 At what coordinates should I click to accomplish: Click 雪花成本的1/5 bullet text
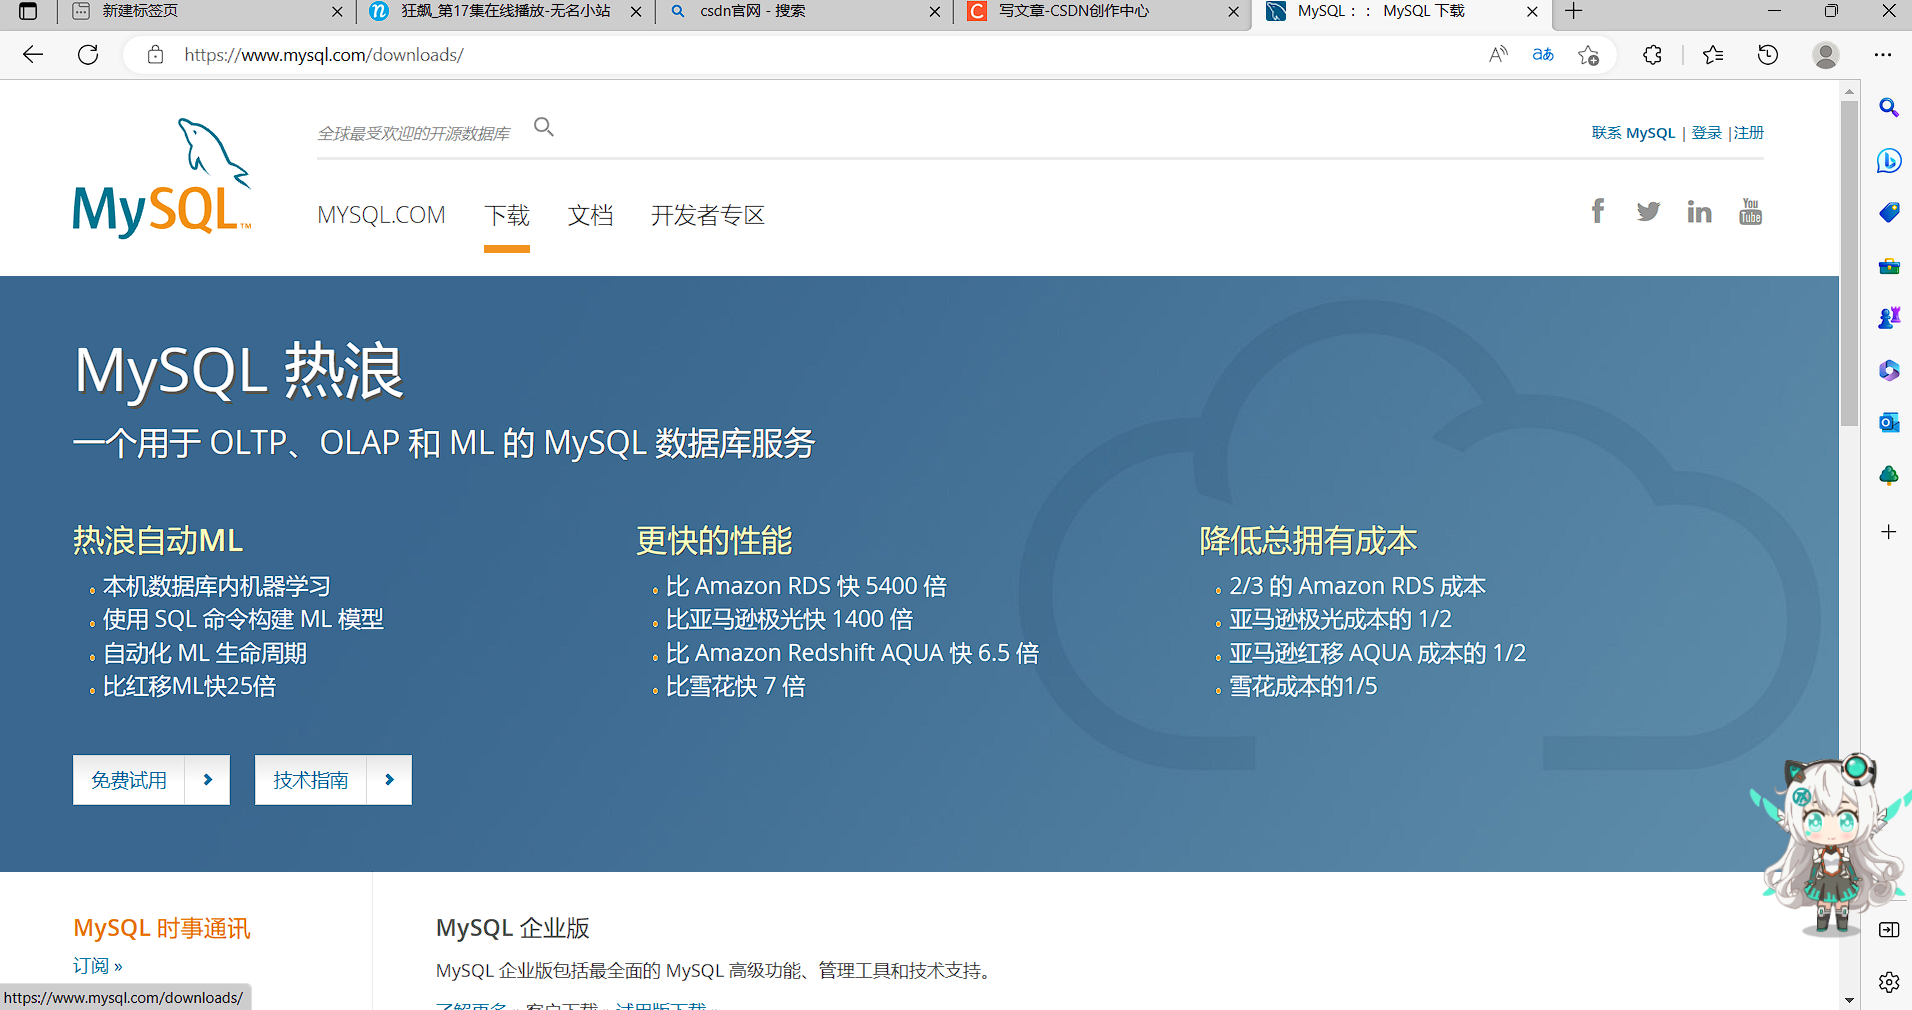pyautogui.click(x=1303, y=686)
